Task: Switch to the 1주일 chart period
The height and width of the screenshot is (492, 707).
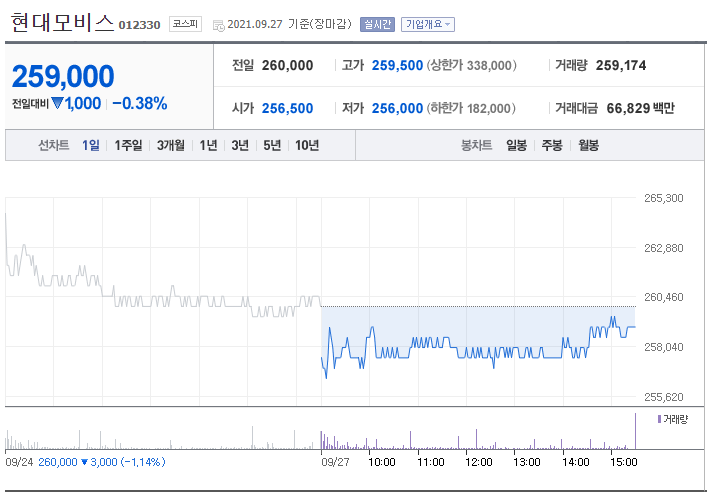Action: 128,145
